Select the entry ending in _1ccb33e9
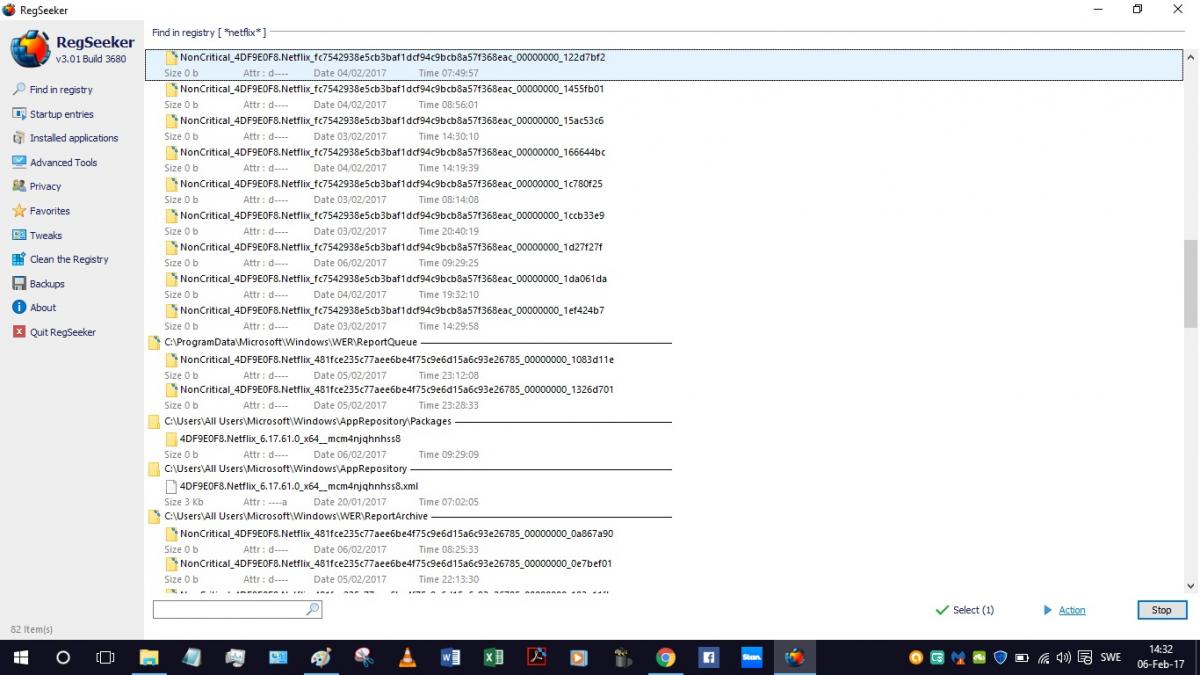The height and width of the screenshot is (675, 1200). click(x=392, y=216)
